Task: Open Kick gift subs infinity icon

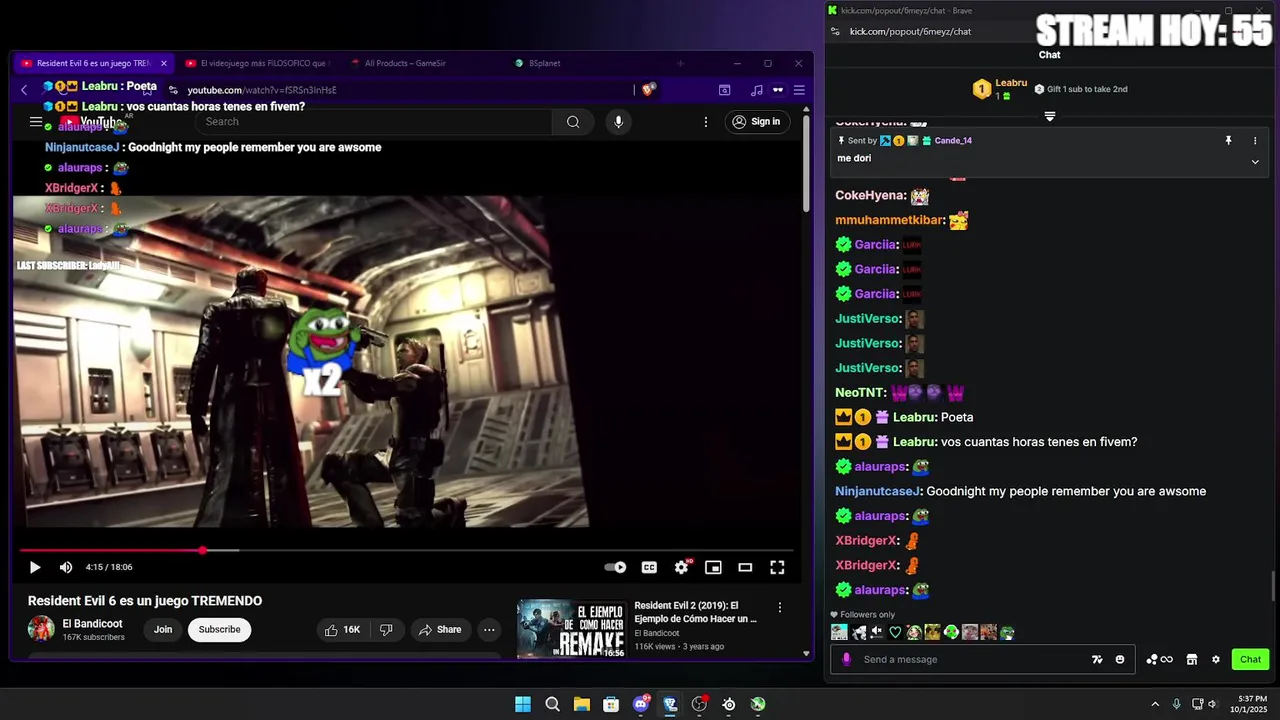Action: [x=1160, y=659]
